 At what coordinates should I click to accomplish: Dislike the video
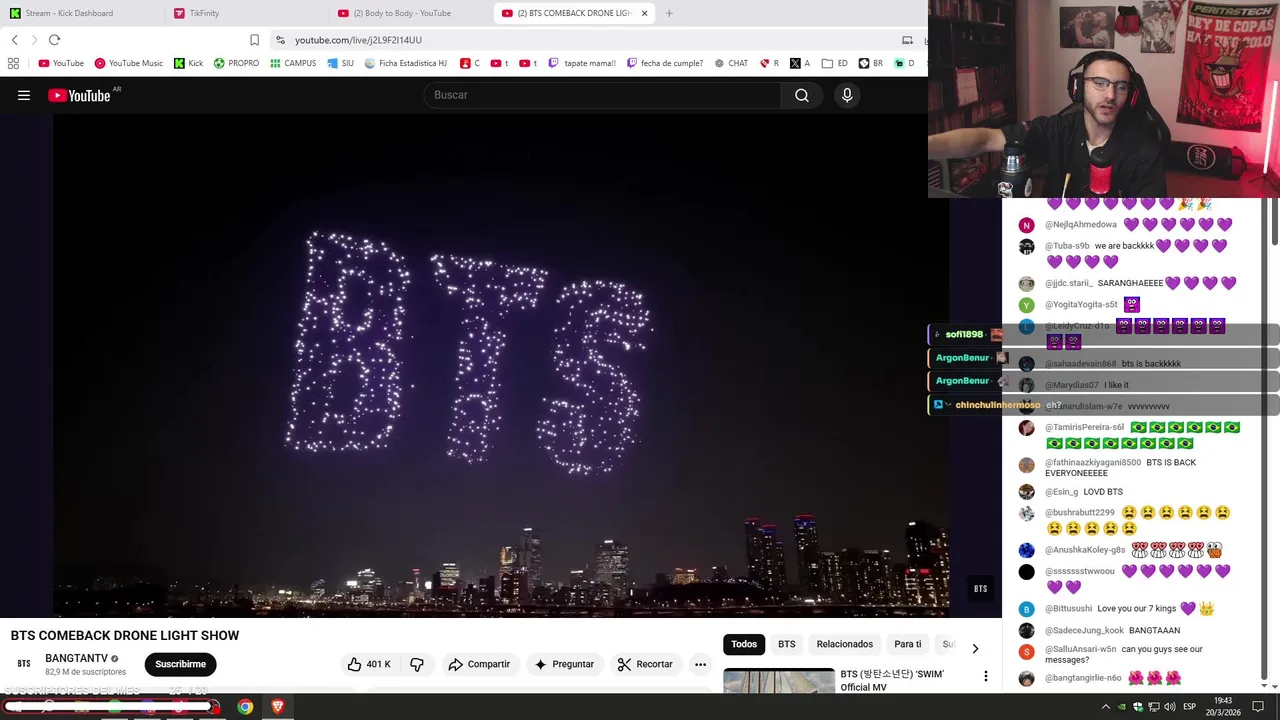pyautogui.click(x=417, y=664)
